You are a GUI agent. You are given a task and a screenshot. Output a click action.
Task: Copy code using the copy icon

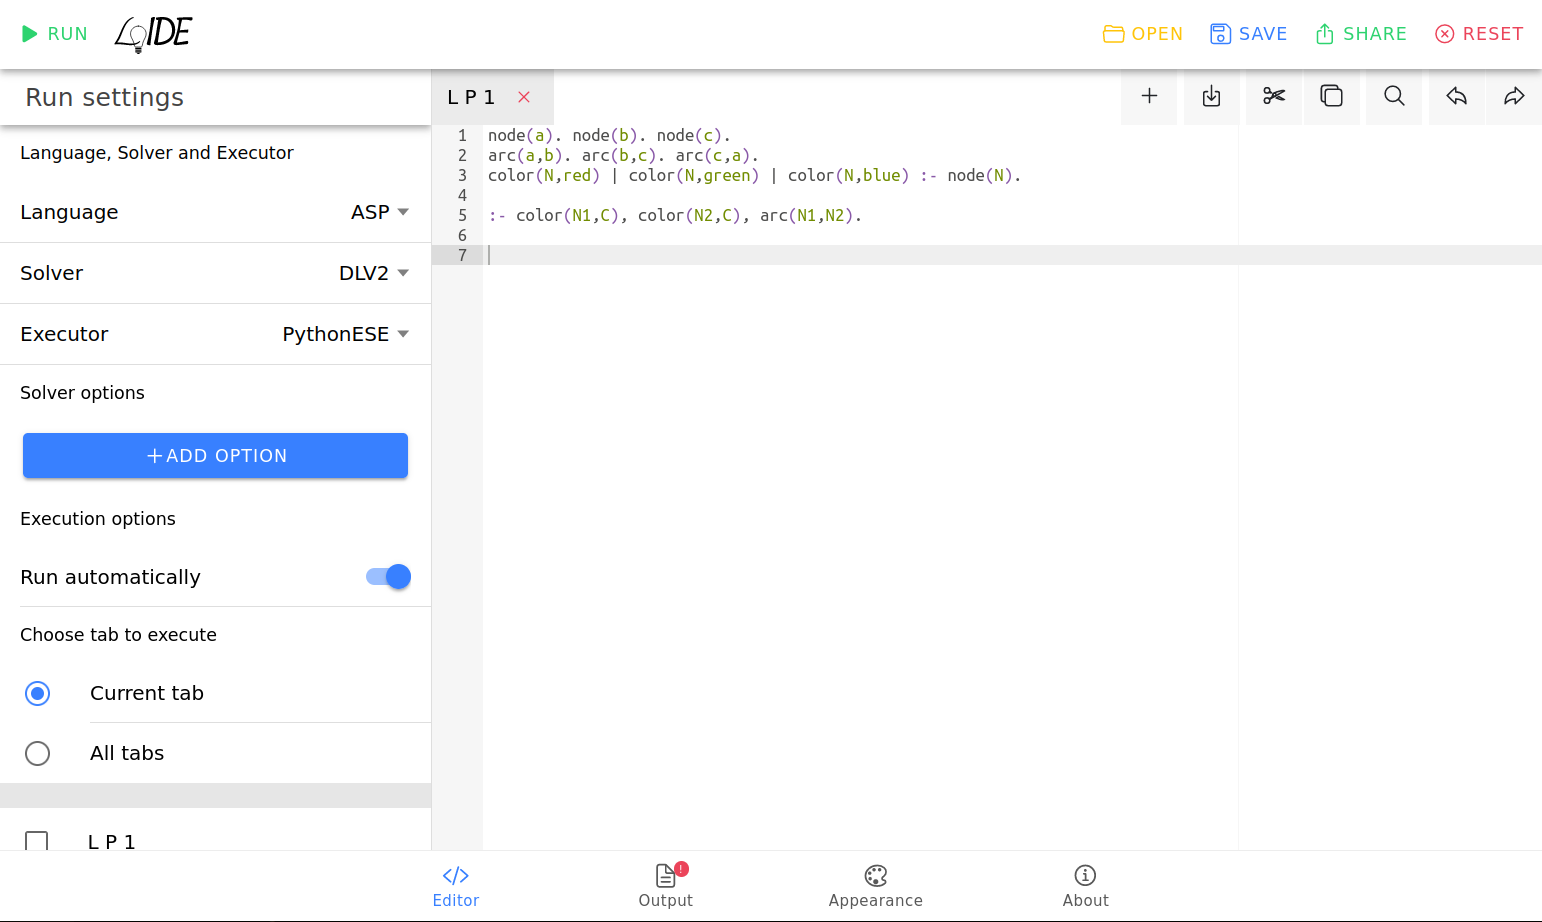[x=1332, y=96]
